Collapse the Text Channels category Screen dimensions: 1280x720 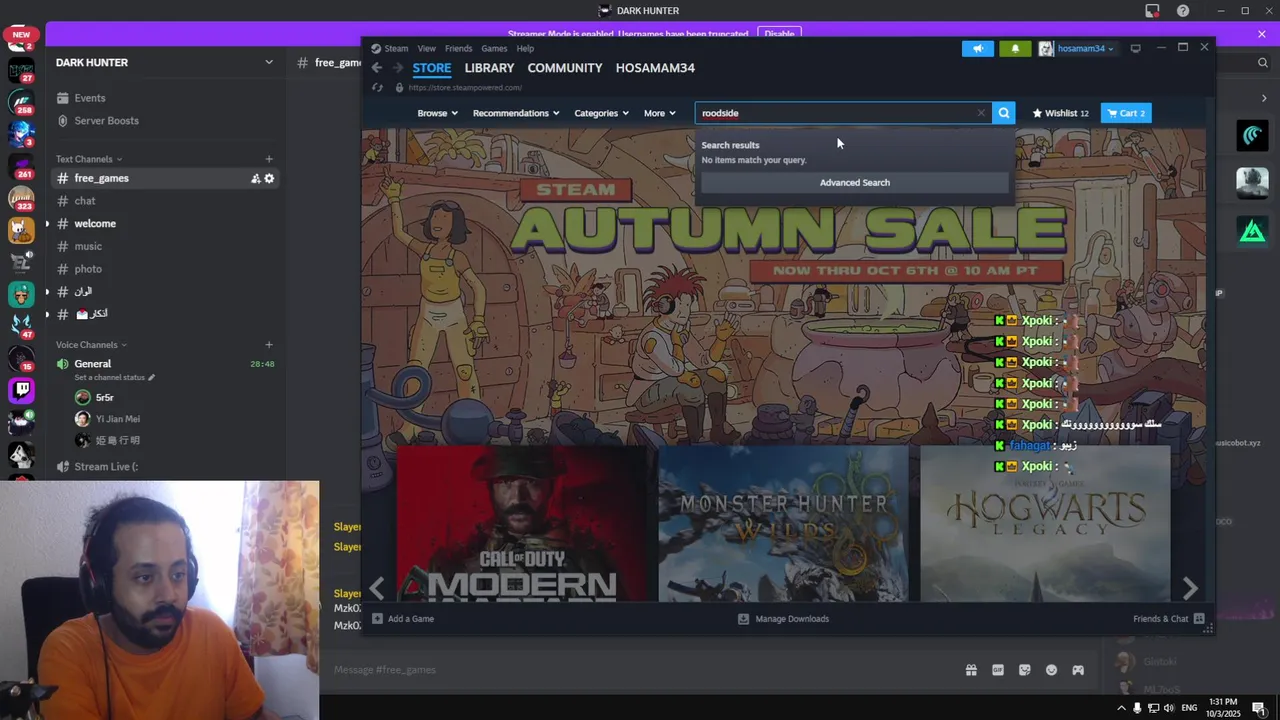89,159
